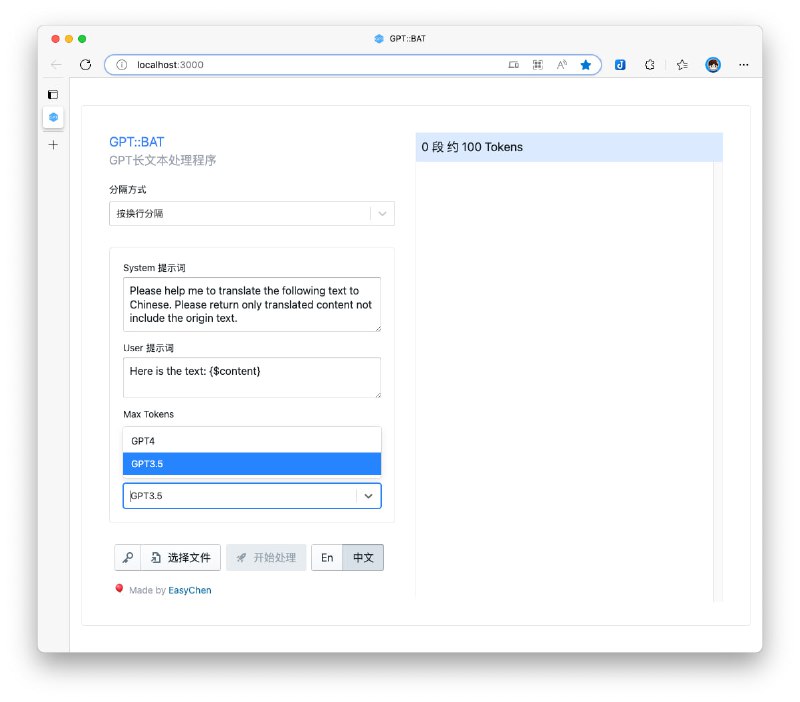Screen dimensions: 800x702
Task: Open the vertical tabs panel icon
Action: (x=53, y=94)
